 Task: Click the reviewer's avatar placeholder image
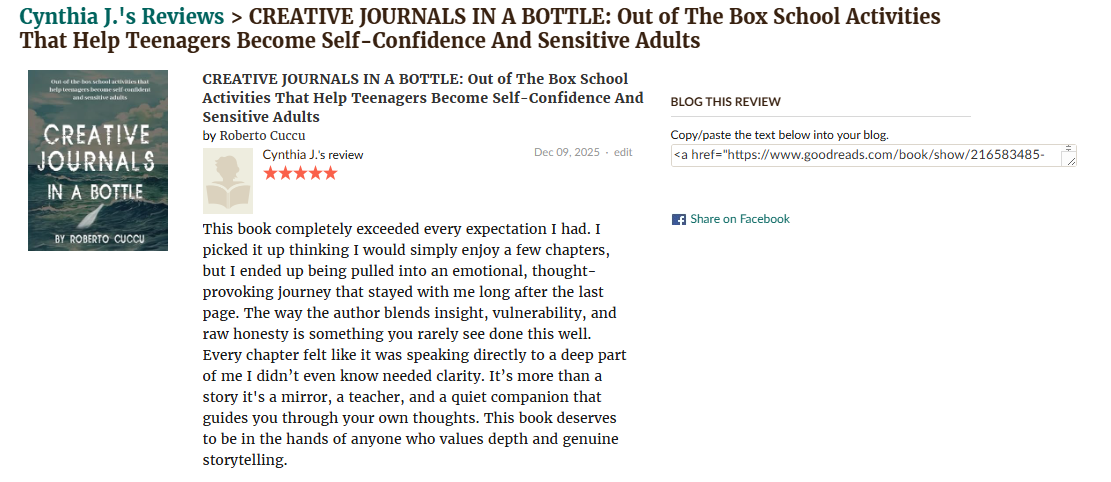228,181
